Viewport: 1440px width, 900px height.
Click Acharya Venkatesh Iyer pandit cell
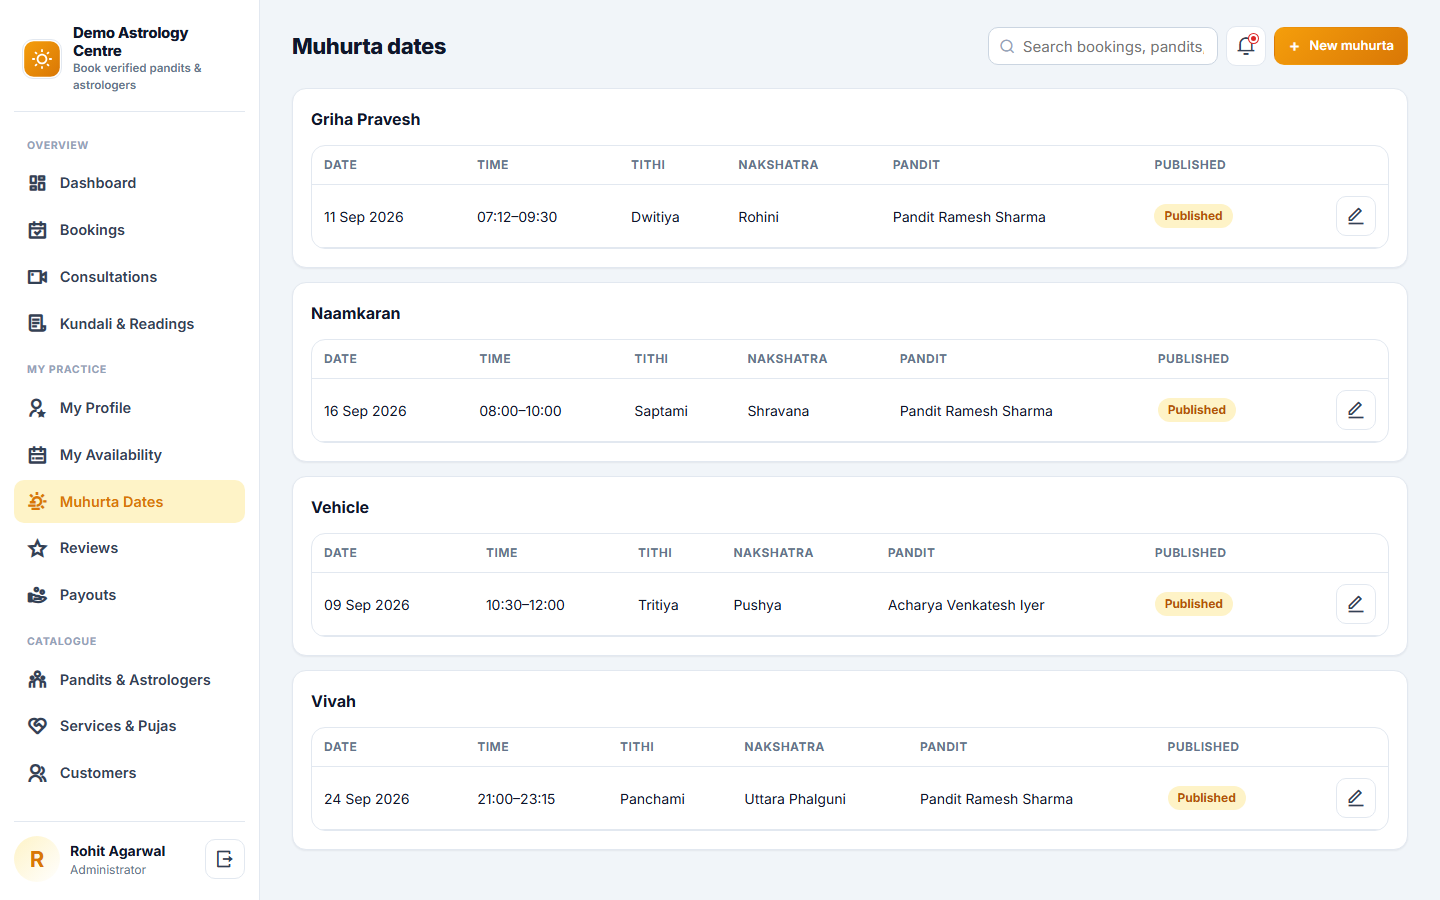coord(966,605)
